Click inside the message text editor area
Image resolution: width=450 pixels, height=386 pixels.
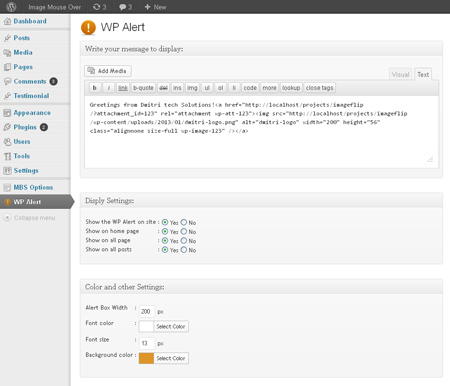[x=261, y=132]
